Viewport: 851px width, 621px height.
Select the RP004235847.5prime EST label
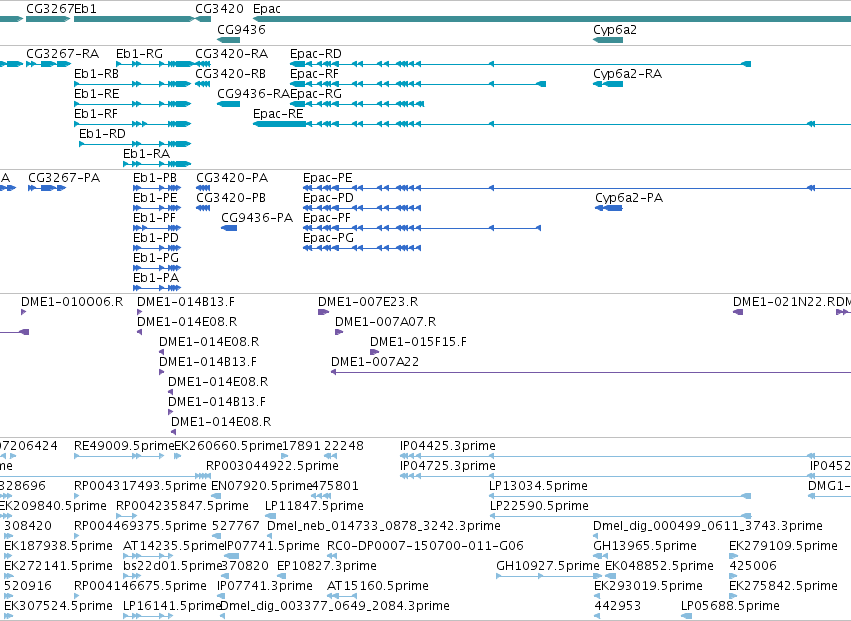(182, 506)
